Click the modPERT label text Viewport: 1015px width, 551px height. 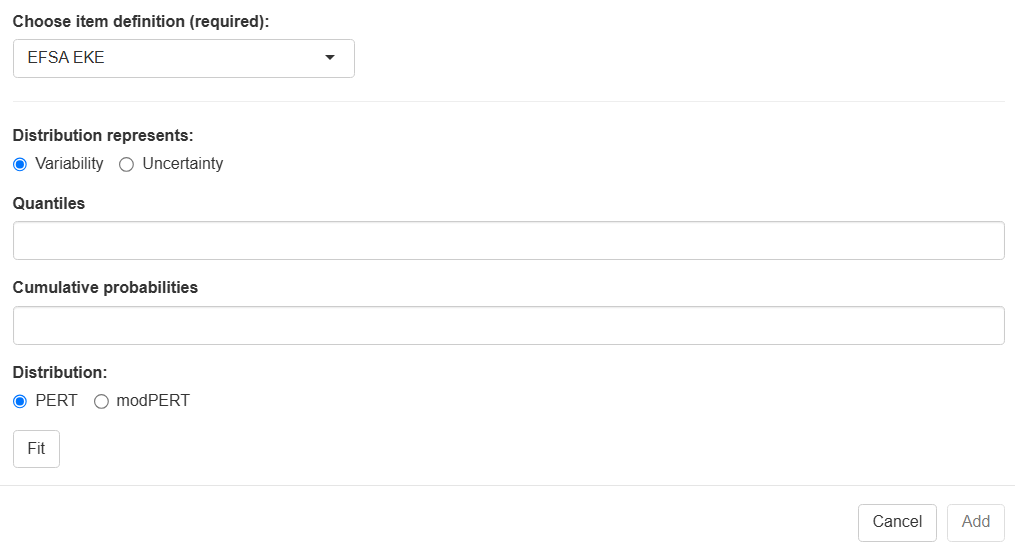153,401
